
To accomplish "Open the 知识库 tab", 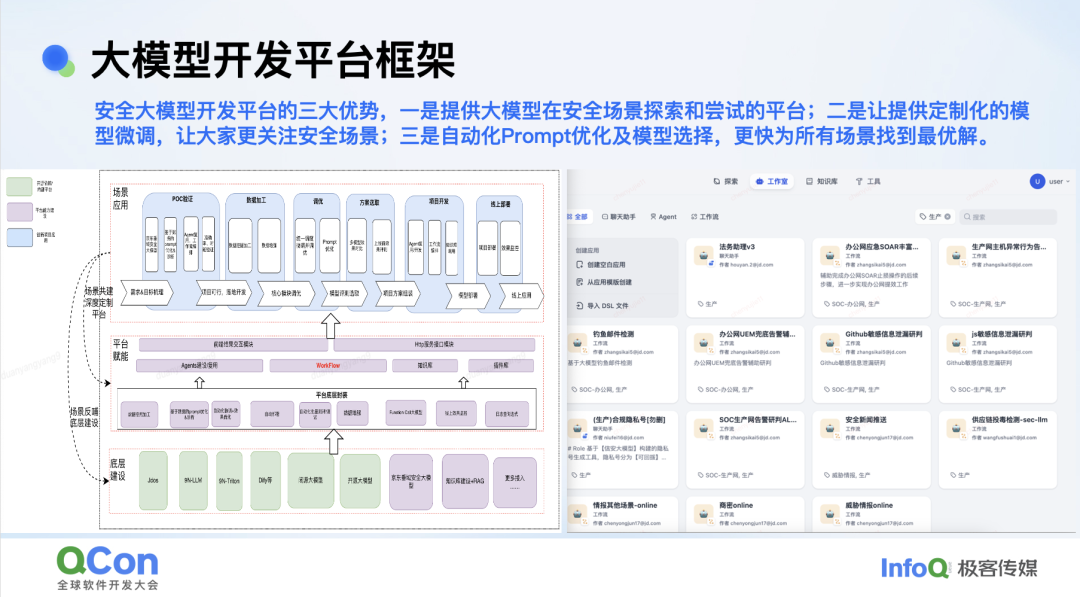I will tap(822, 181).
